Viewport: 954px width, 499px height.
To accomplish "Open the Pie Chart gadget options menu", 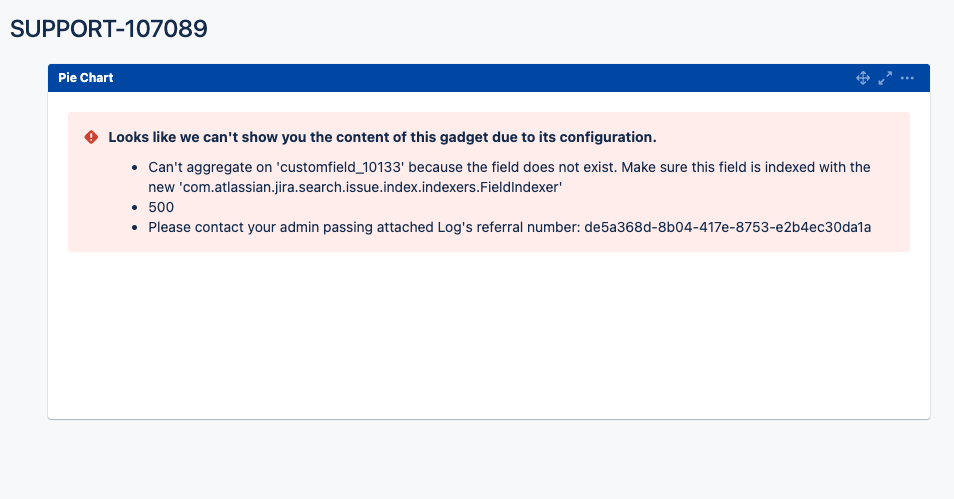I will 907,78.
